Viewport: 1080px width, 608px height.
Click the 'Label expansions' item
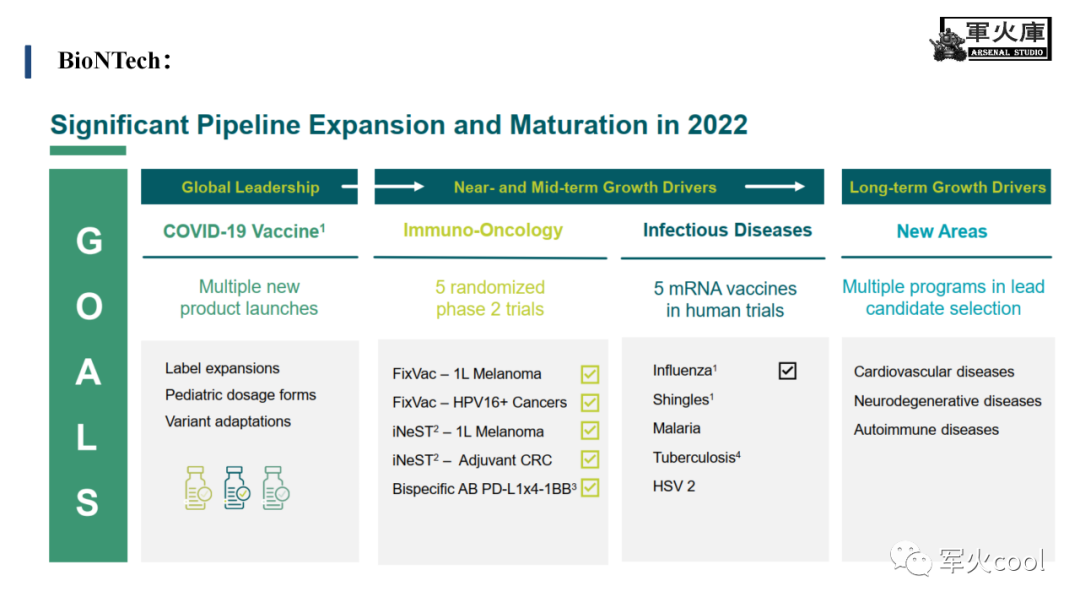[x=222, y=368]
